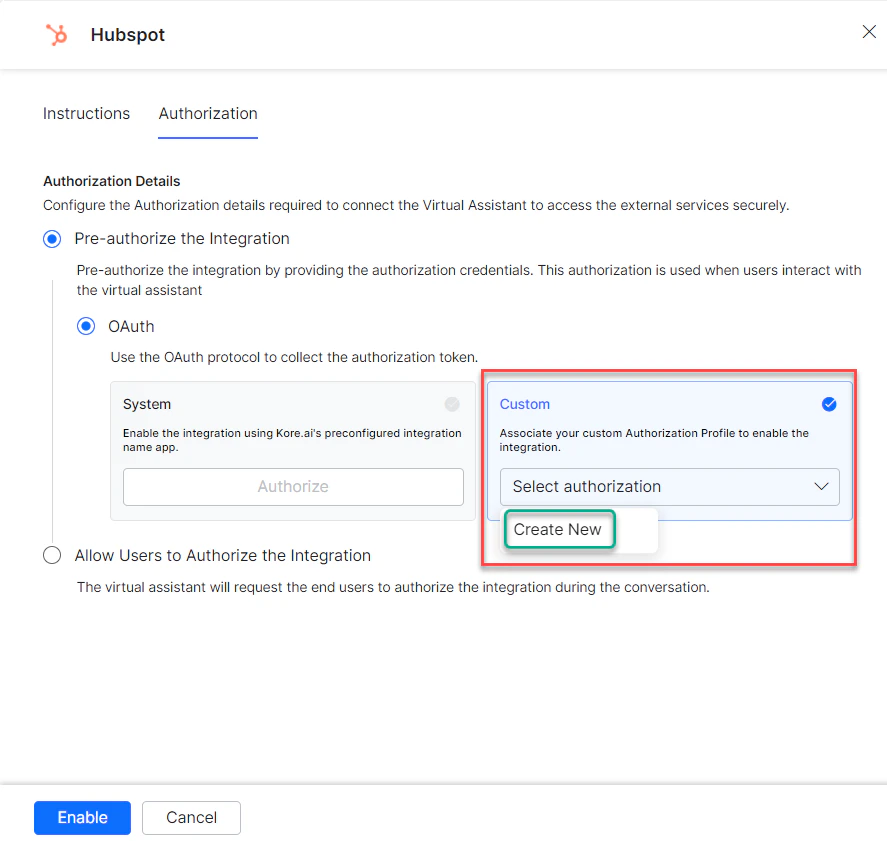This screenshot has height=841, width=887.
Task: Click the Enable button
Action: [82, 817]
